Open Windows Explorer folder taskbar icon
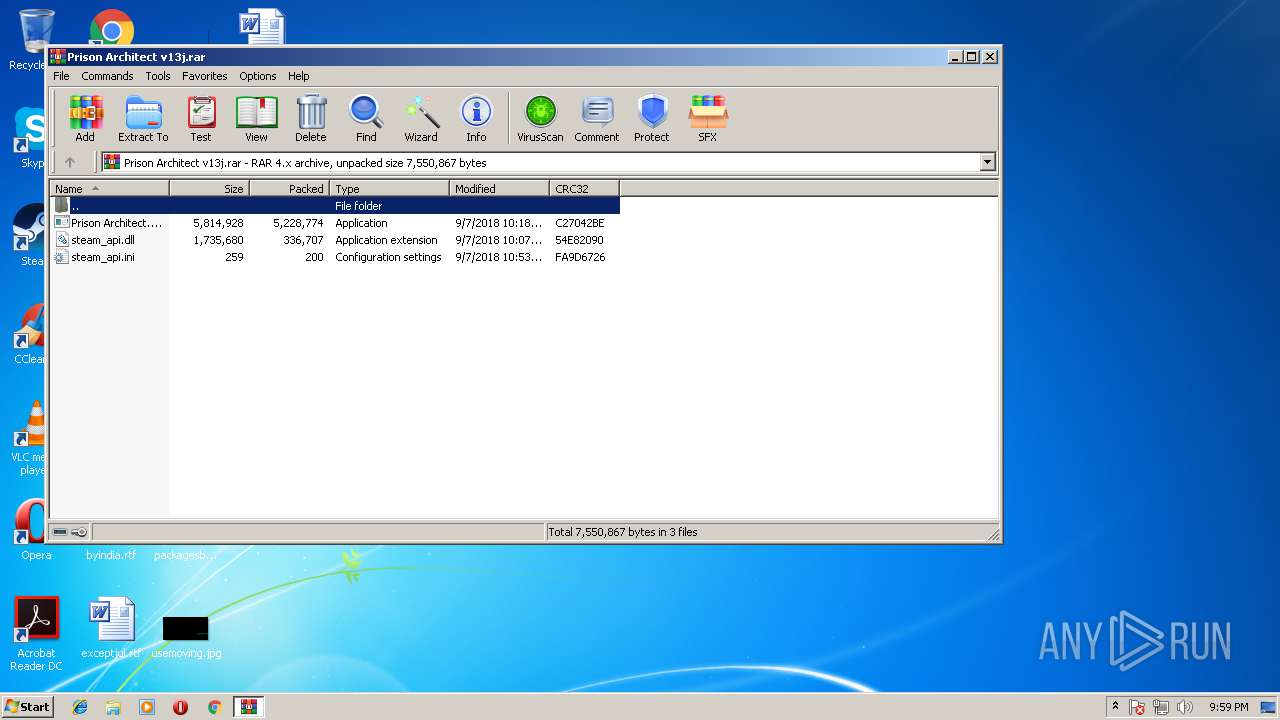Screen dimensions: 1280x720 tap(113, 707)
